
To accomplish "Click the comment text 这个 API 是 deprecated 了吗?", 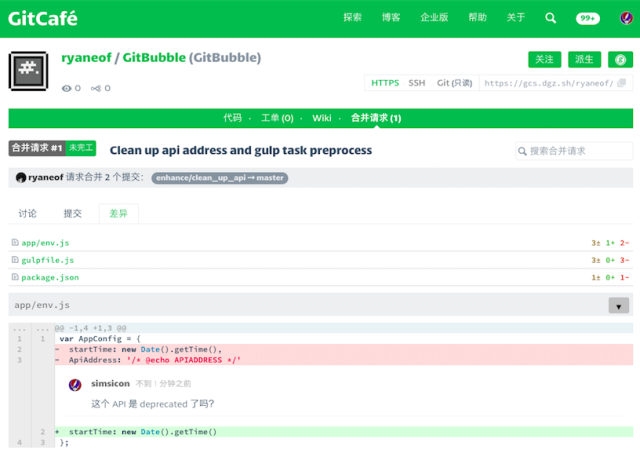I will (153, 404).
